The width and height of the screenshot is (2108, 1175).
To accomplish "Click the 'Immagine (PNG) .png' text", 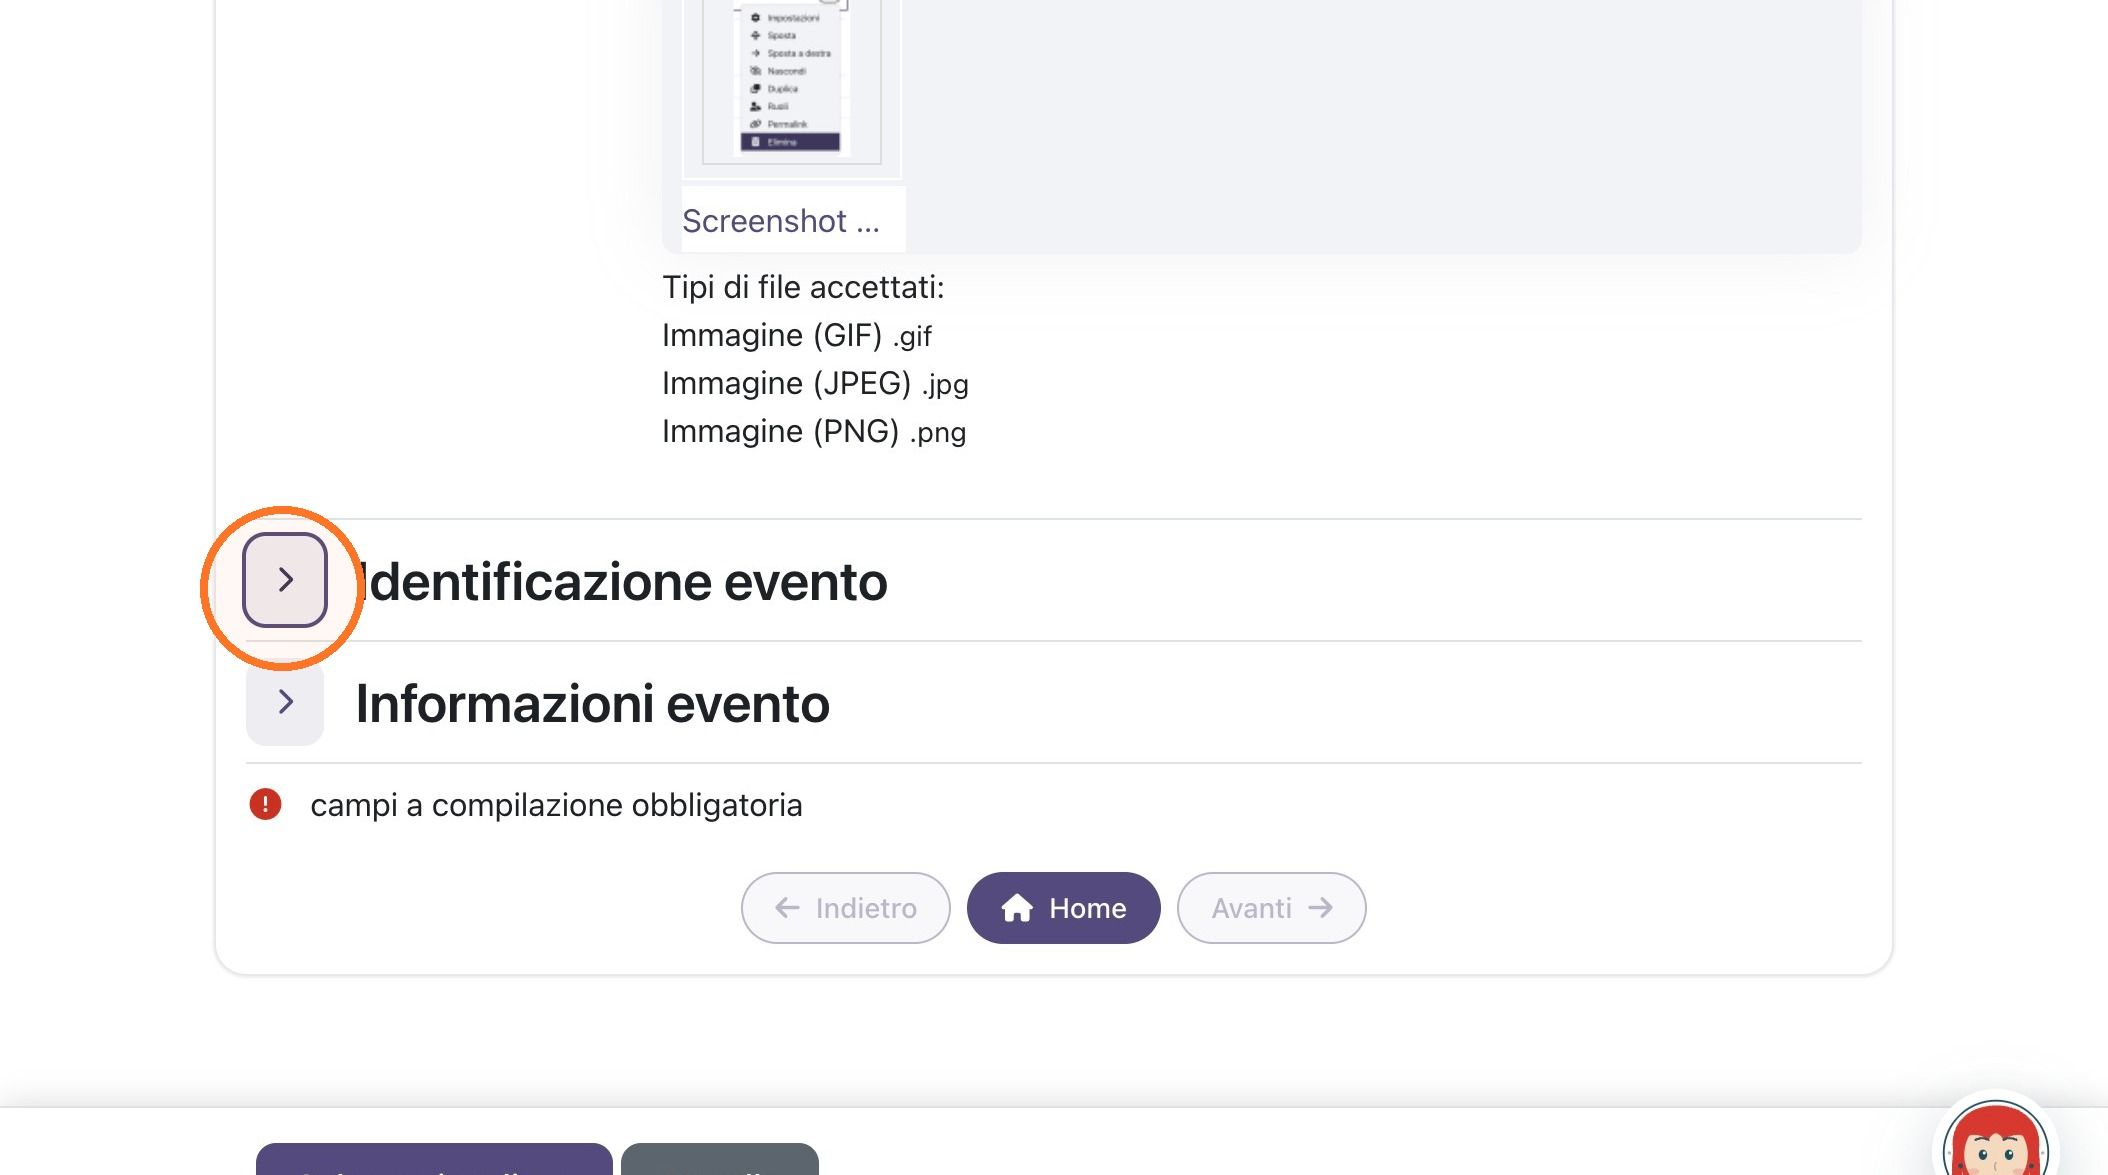I will click(814, 431).
